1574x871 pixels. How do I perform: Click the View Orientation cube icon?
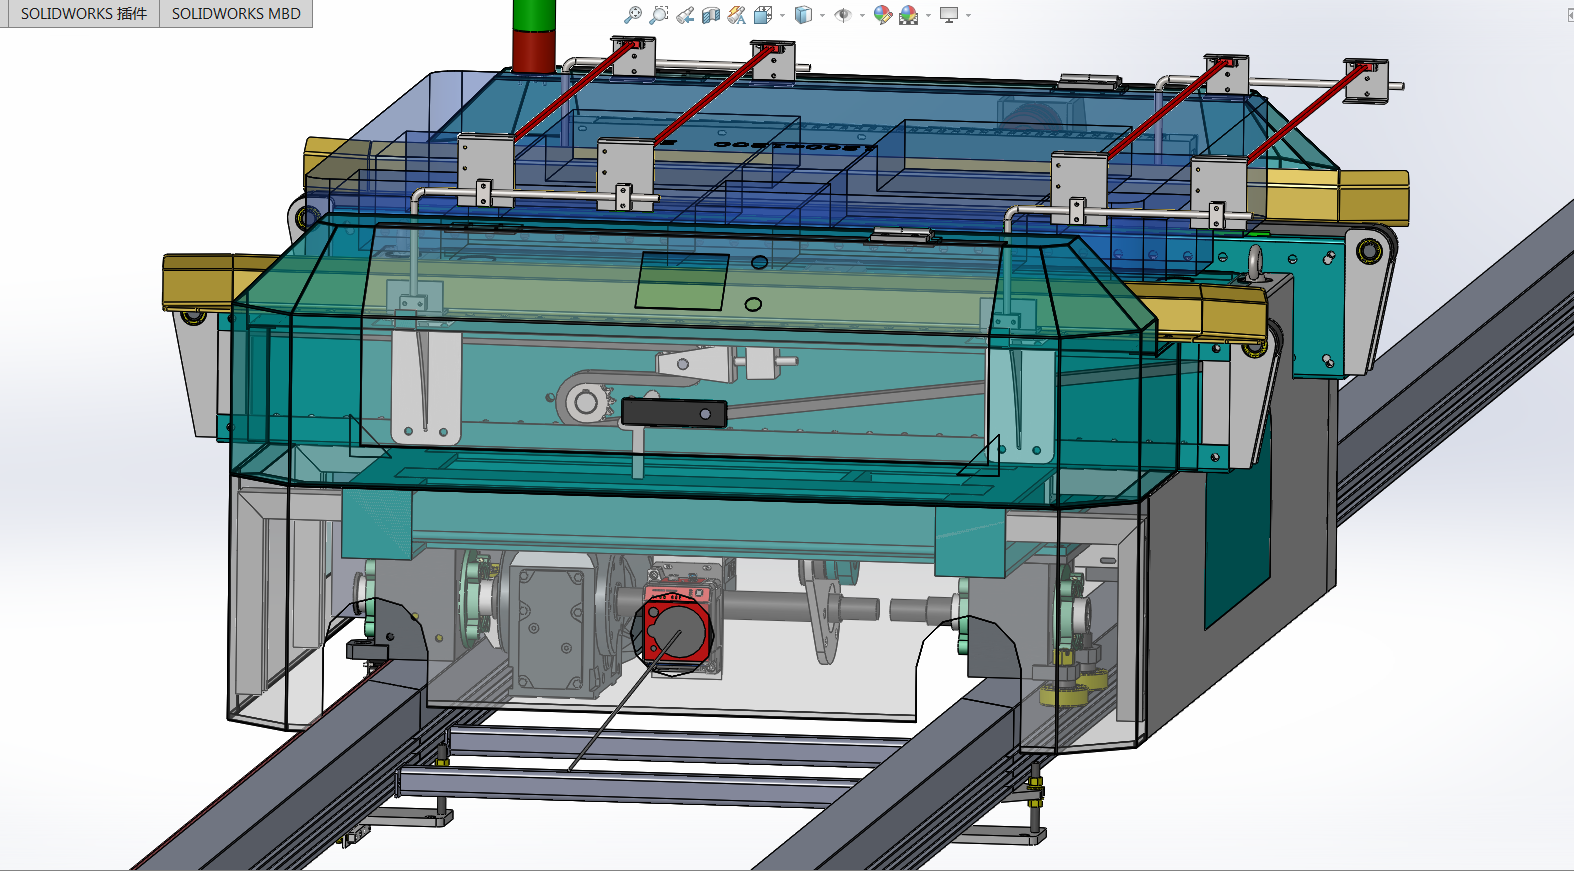(763, 15)
